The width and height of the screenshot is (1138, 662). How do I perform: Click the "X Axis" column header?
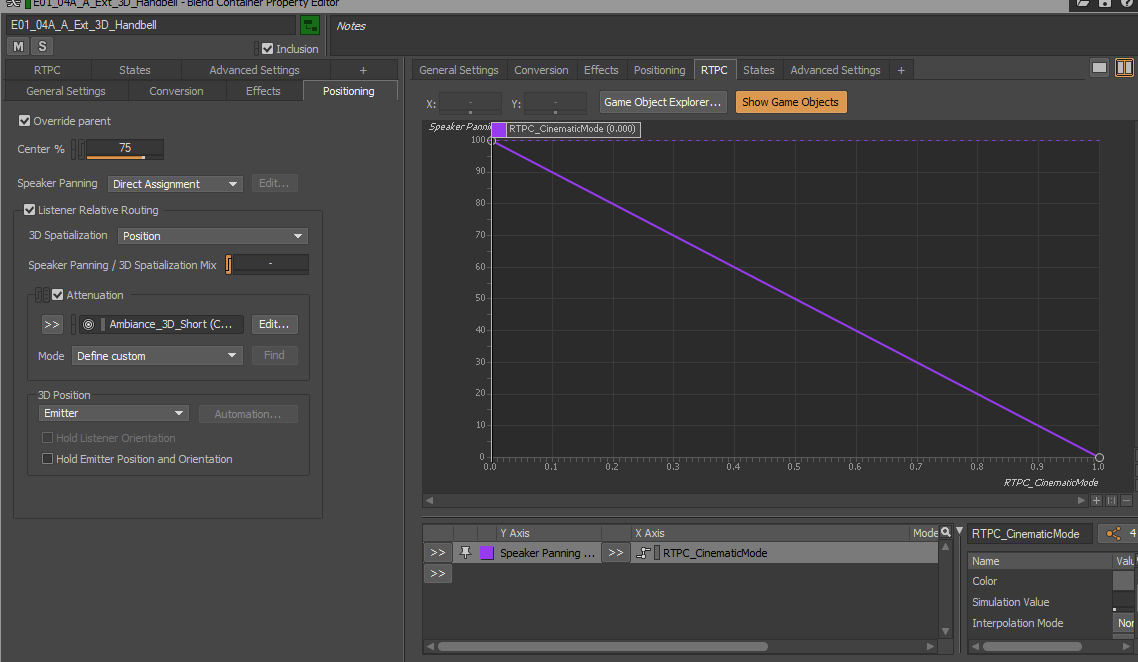(x=650, y=533)
